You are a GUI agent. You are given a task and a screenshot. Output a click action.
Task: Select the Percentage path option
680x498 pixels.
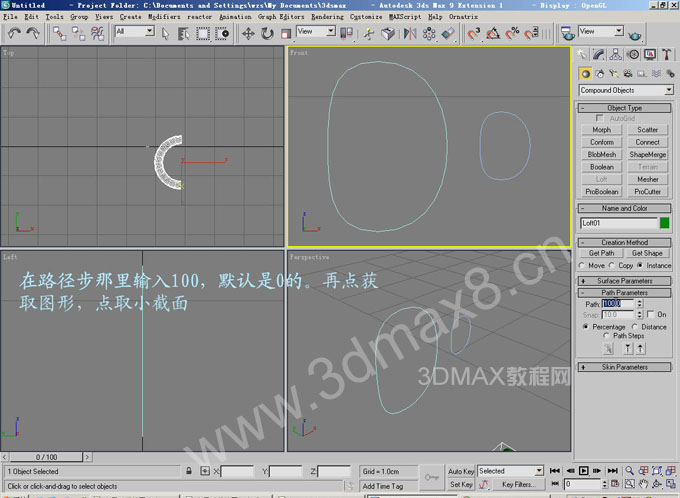[x=585, y=327]
